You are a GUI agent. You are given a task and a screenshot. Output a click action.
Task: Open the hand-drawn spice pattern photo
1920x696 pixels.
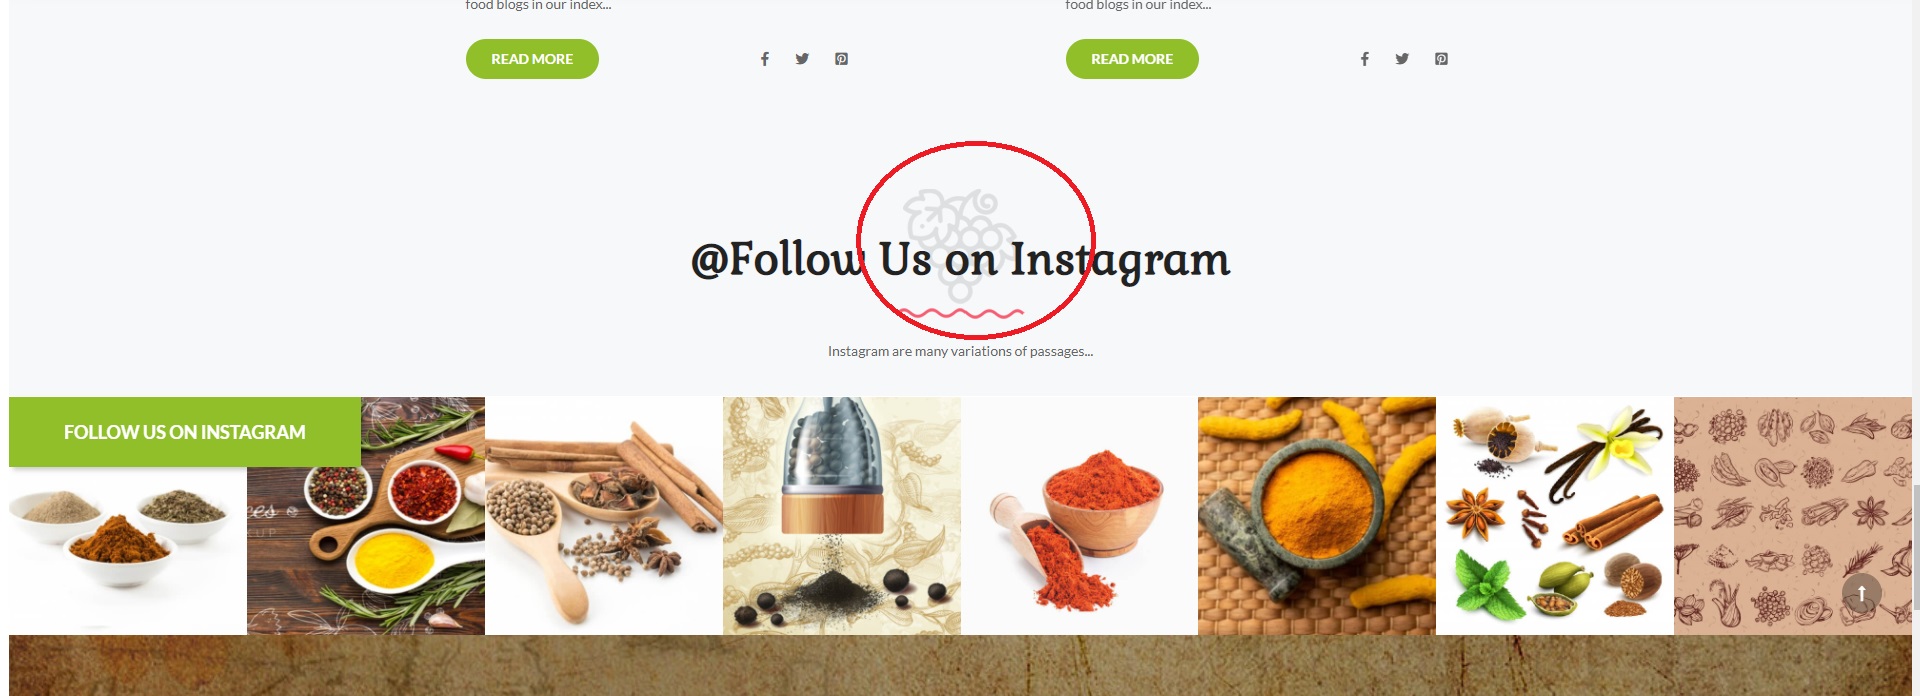1793,516
